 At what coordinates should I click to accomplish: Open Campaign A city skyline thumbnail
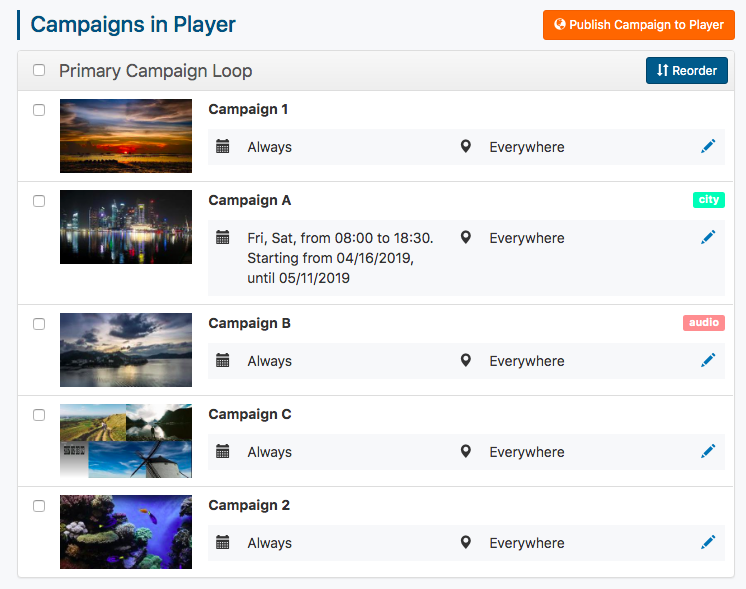click(126, 227)
